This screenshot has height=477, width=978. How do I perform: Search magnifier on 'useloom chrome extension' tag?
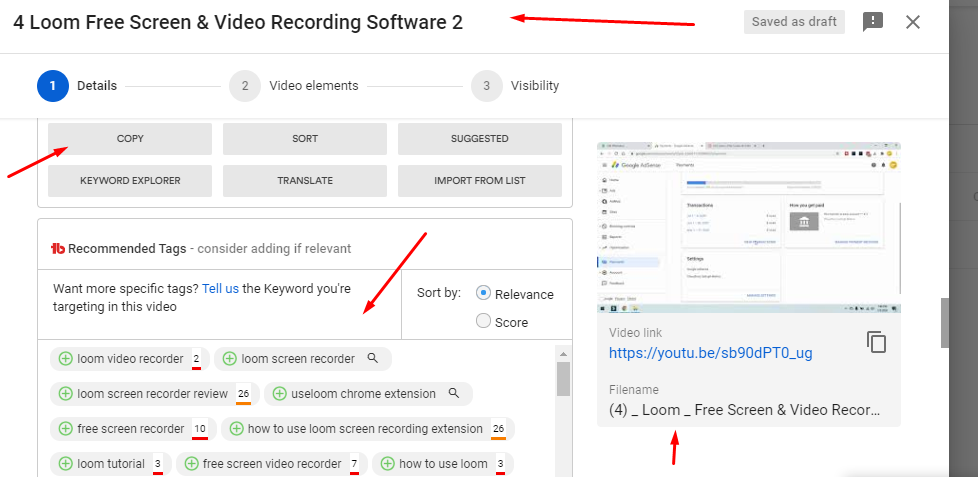[x=454, y=393]
